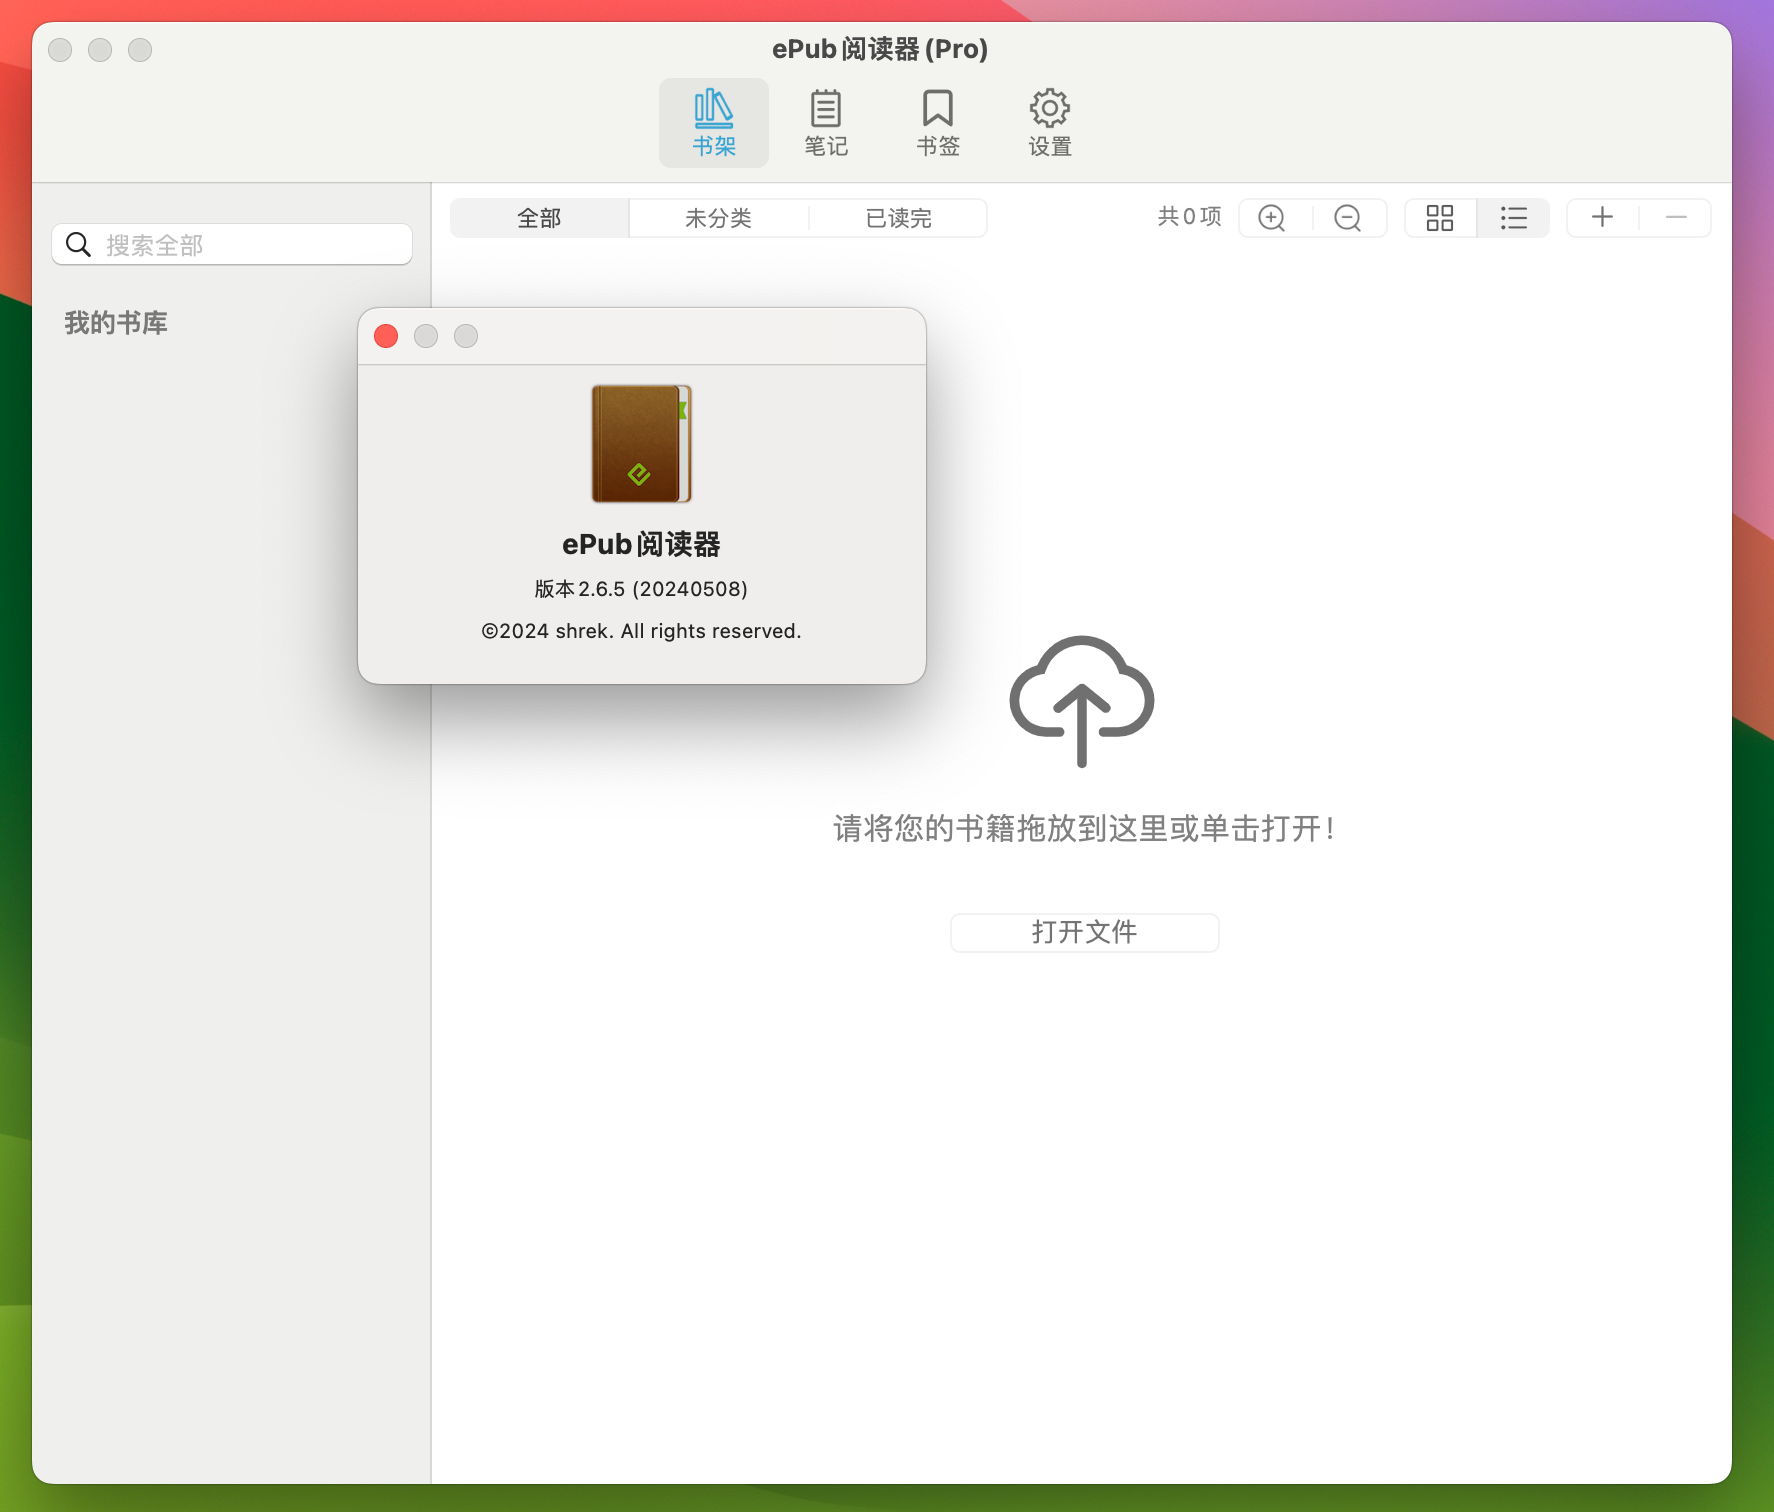
Task: Open the 书架 bookshelf tab
Action: 714,123
